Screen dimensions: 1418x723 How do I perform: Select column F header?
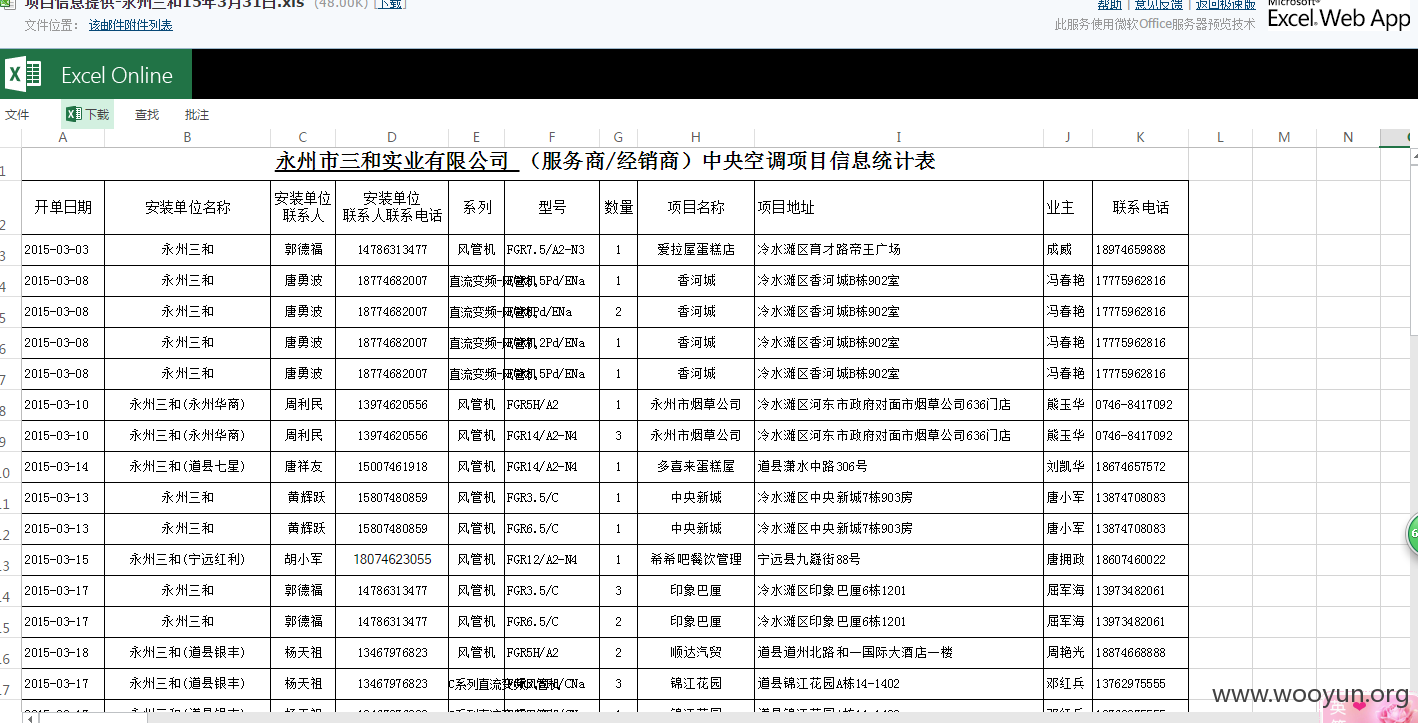pos(552,137)
